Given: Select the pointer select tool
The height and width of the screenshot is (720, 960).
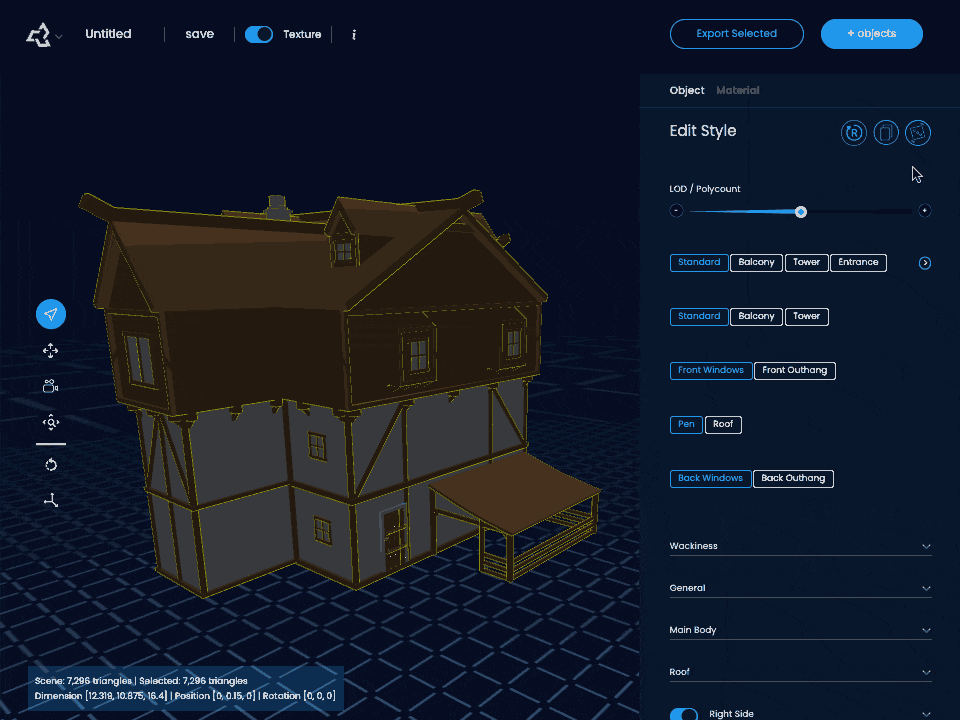Looking at the screenshot, I should pos(51,314).
